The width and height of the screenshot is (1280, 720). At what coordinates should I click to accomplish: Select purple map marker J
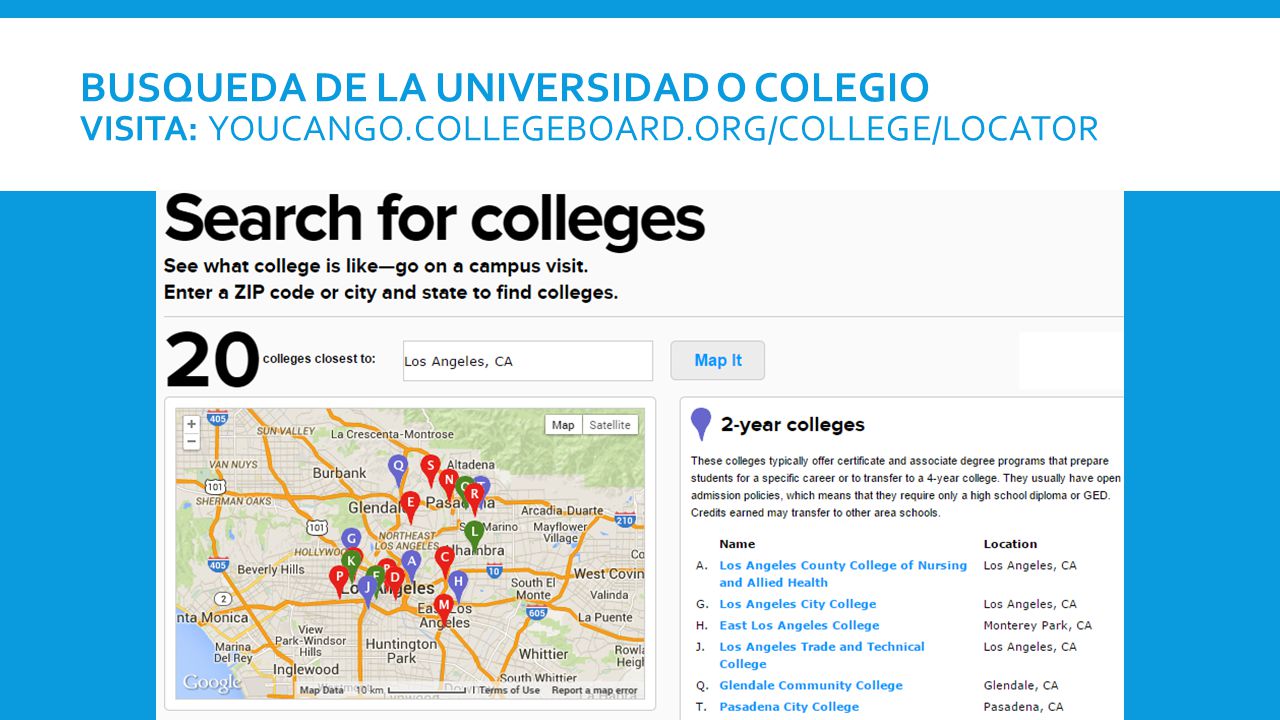367,590
